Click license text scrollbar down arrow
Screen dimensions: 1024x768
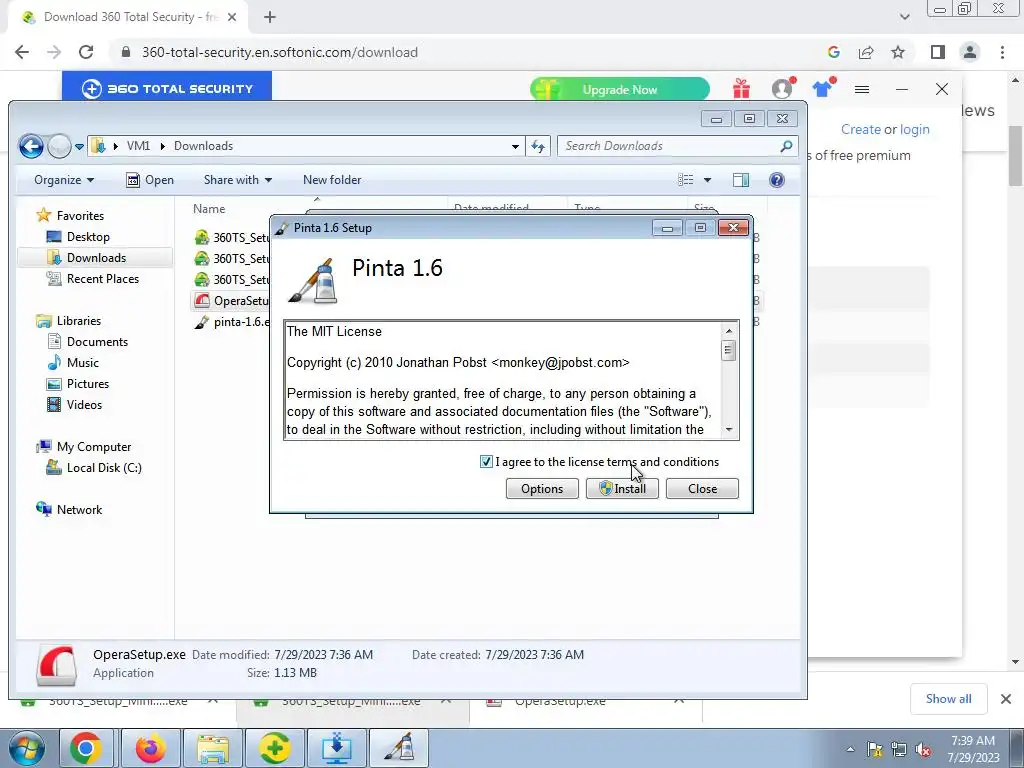pyautogui.click(x=729, y=430)
